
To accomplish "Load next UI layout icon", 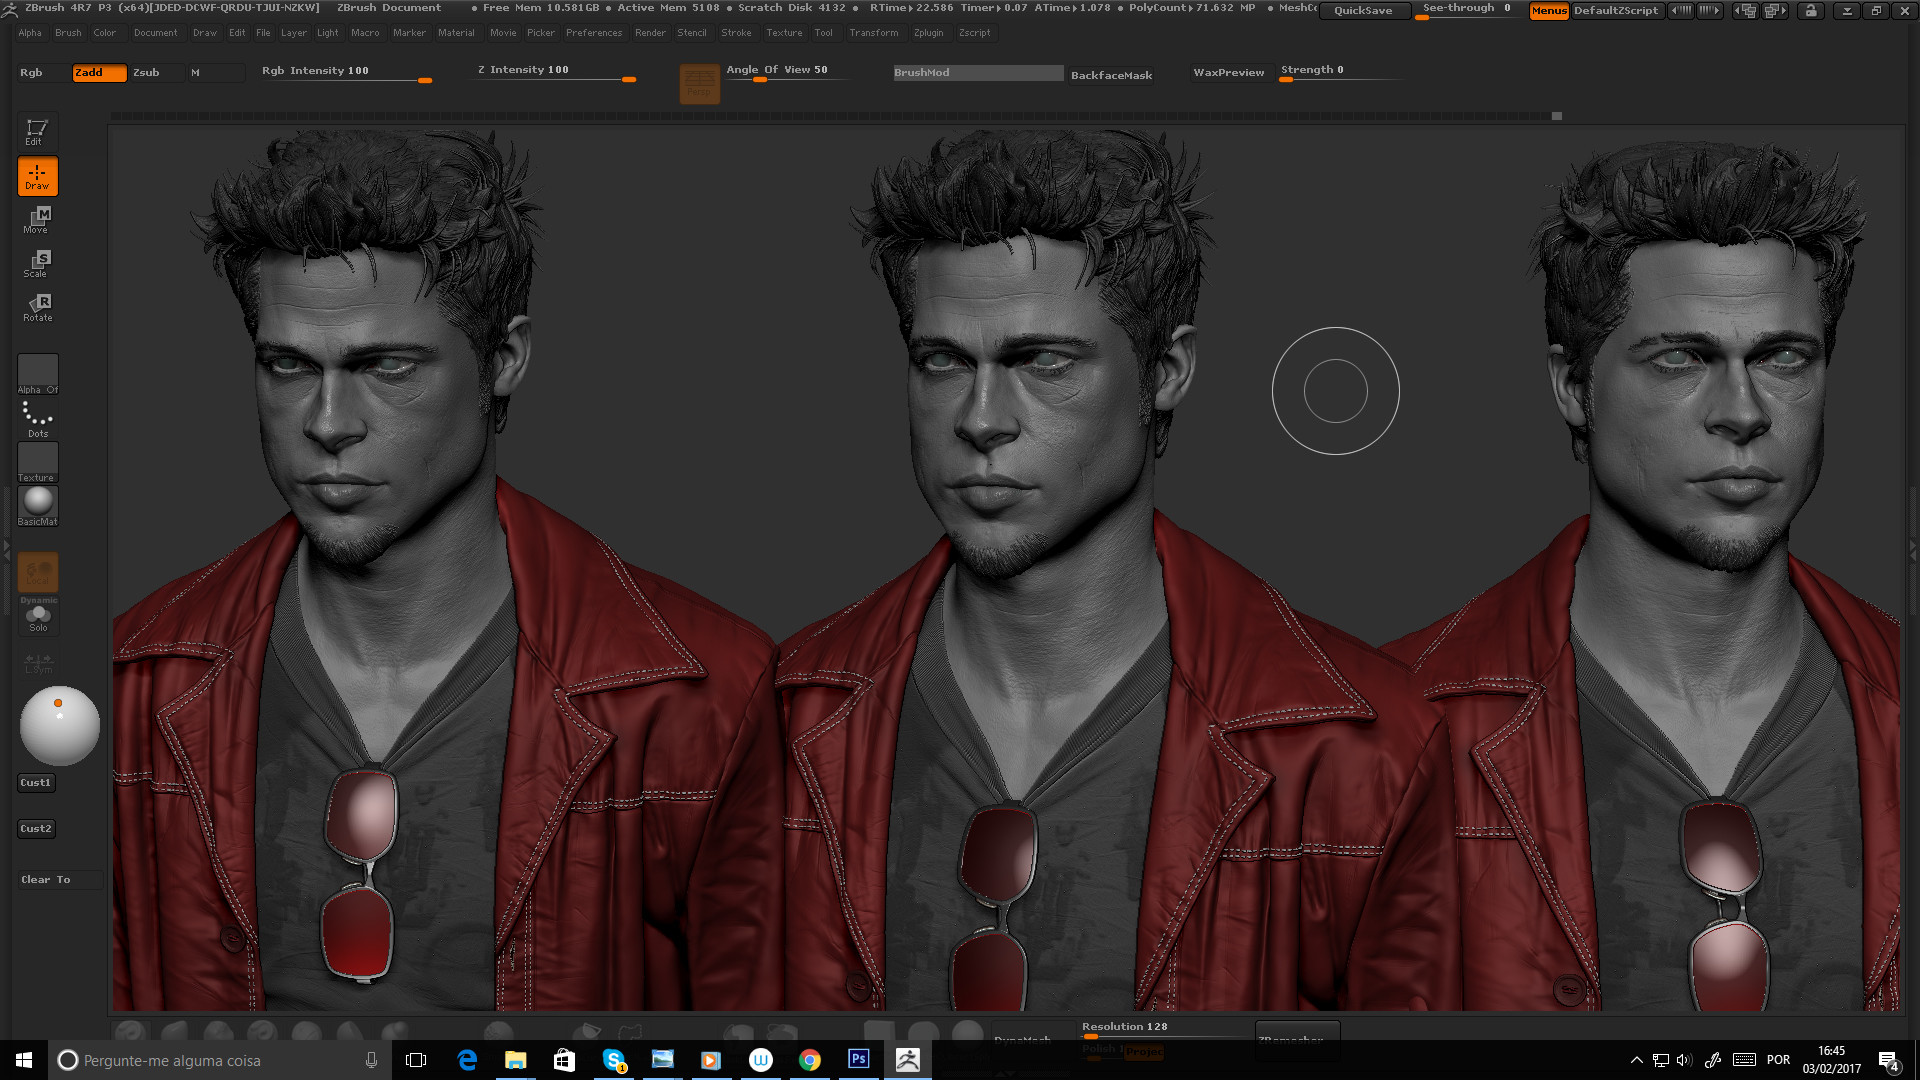I will pos(1775,11).
